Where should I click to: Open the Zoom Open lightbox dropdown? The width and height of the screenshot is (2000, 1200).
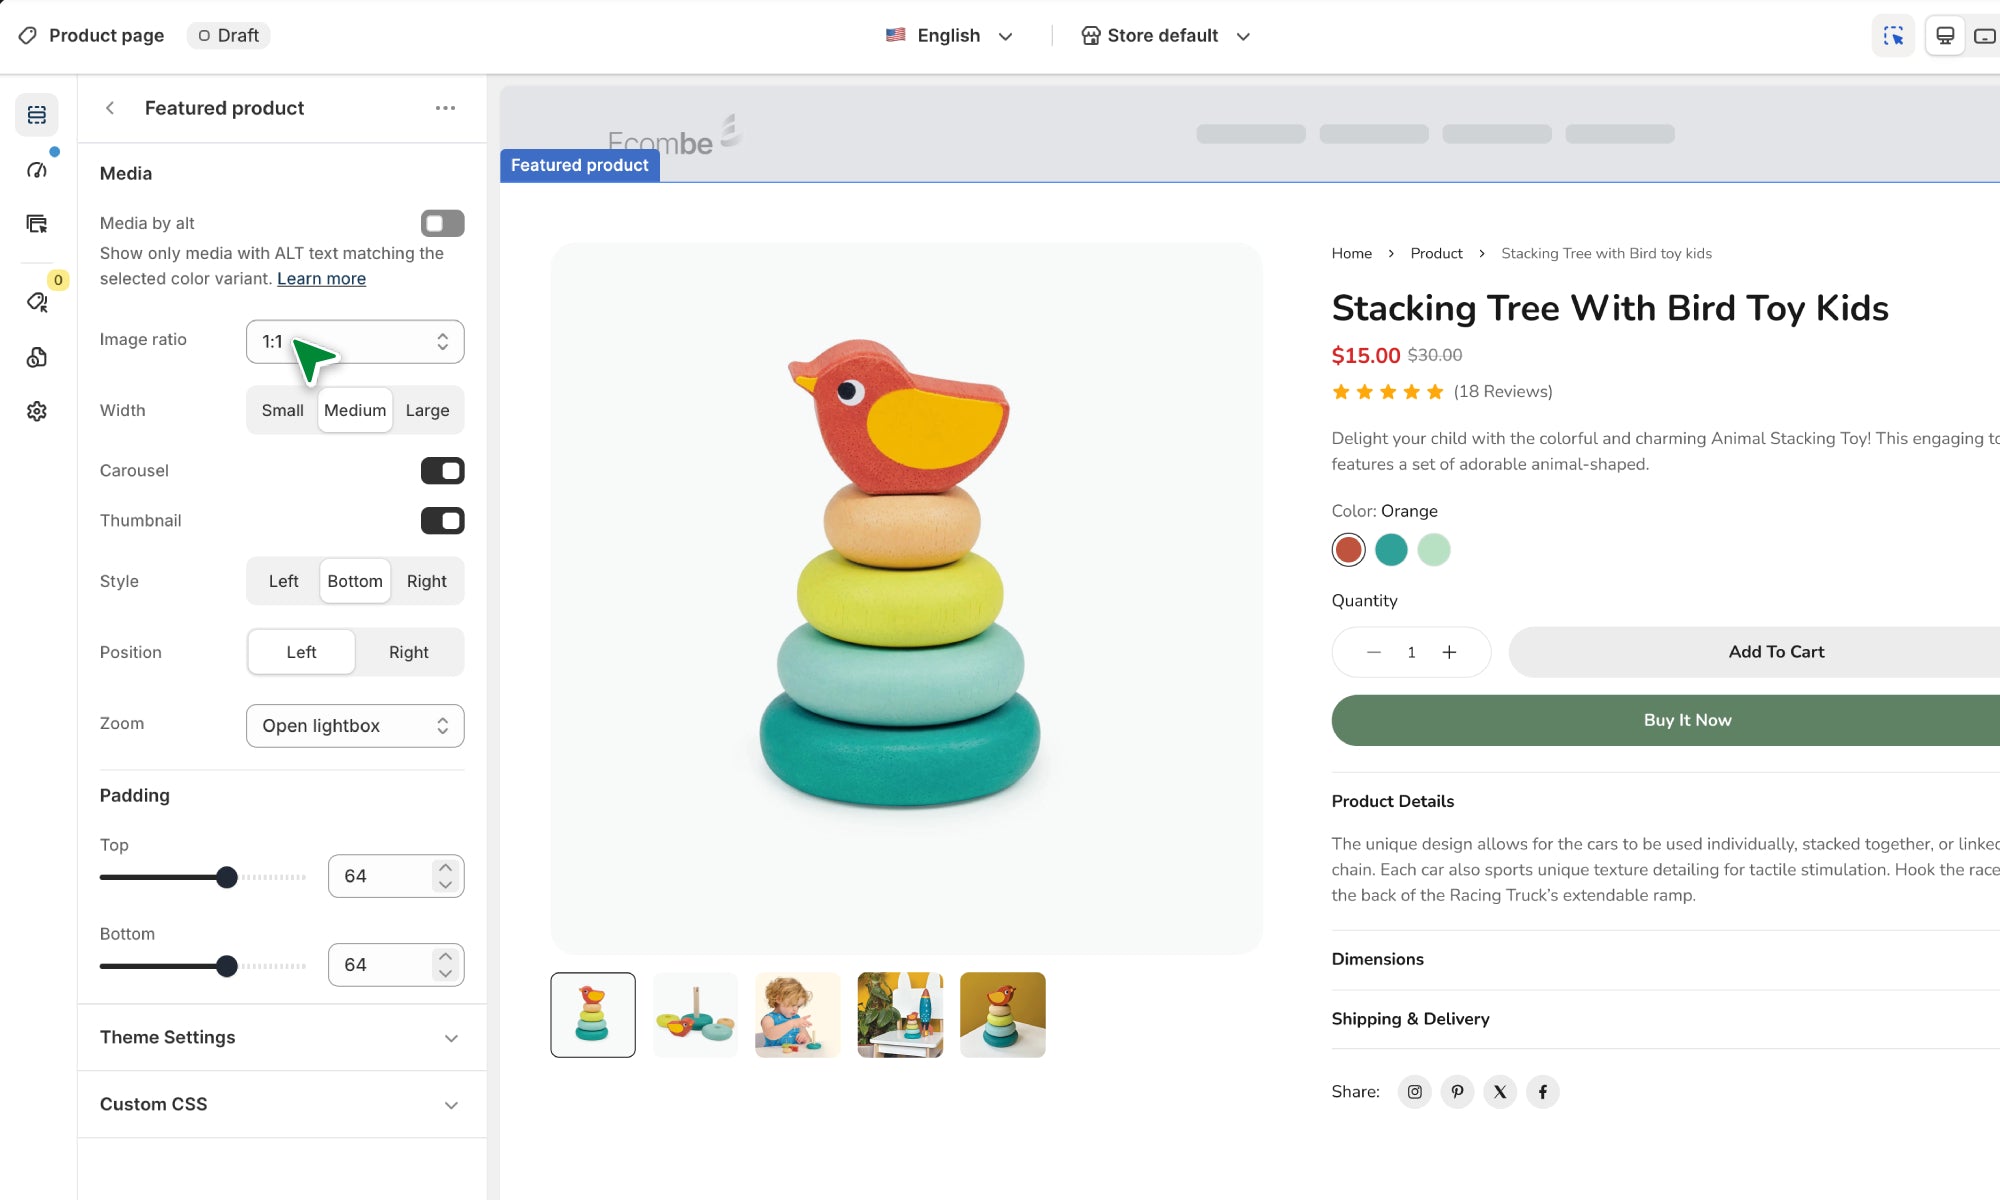(x=355, y=726)
